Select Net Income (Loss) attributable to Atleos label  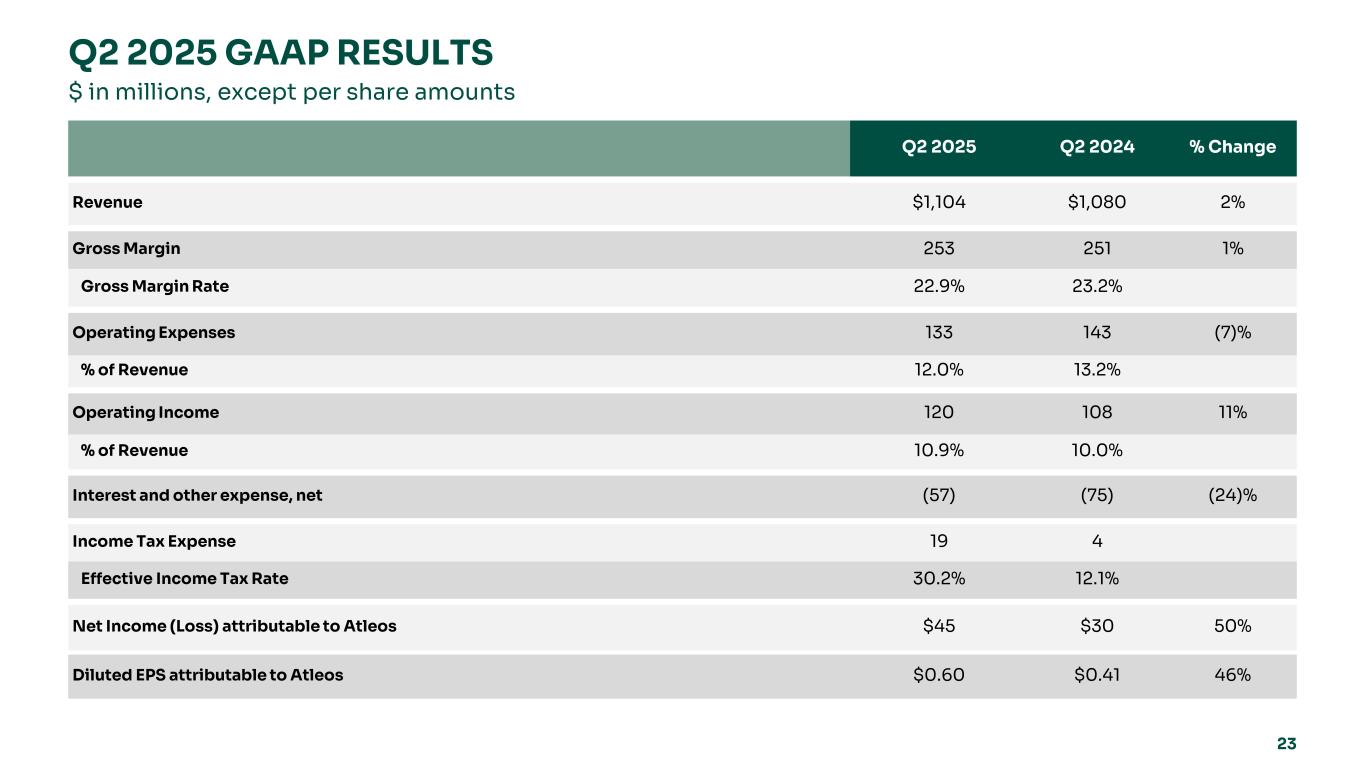(234, 626)
